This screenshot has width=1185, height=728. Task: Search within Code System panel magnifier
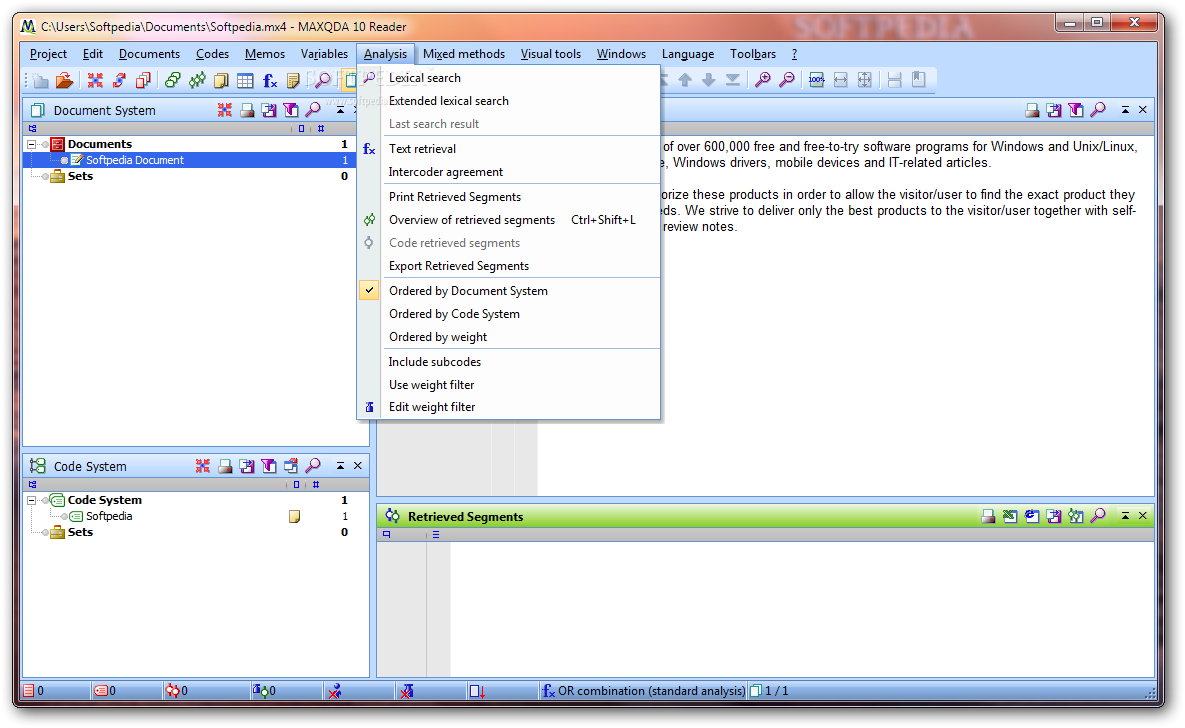[313, 466]
